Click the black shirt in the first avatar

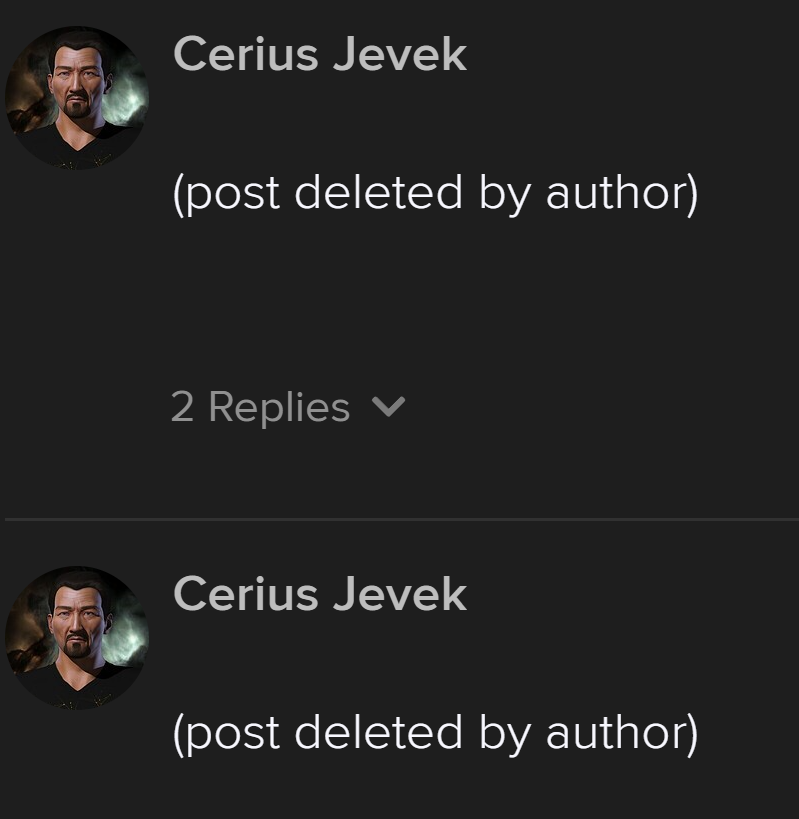coord(78,149)
